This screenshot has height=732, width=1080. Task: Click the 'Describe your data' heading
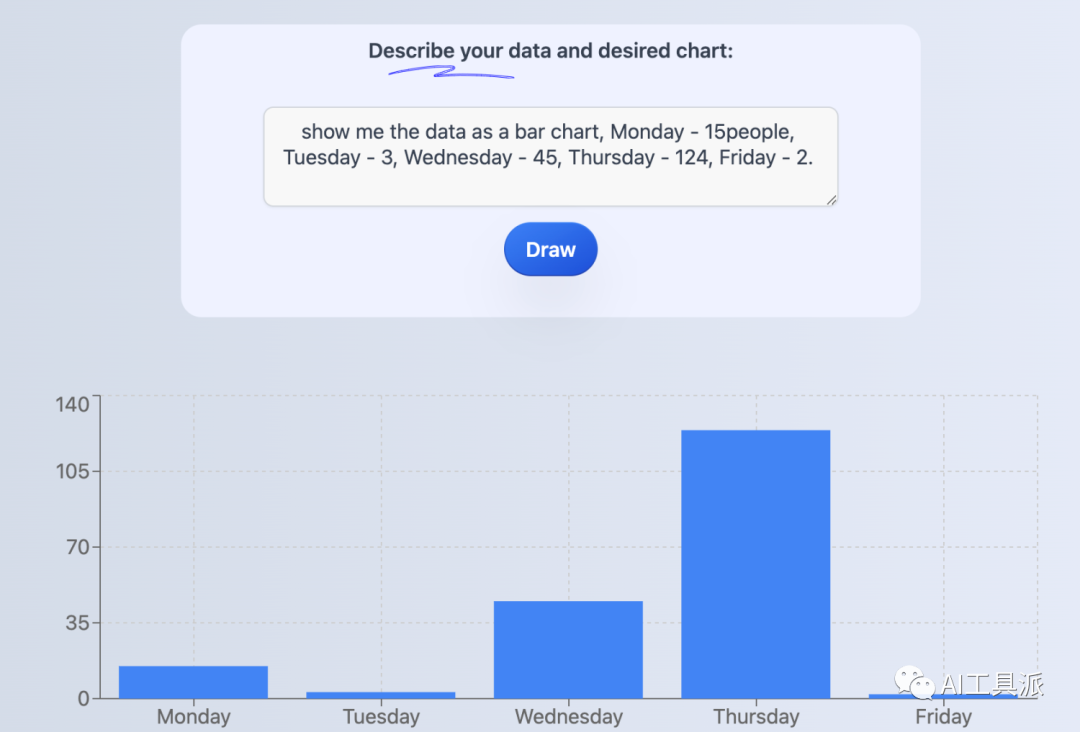[x=550, y=50]
